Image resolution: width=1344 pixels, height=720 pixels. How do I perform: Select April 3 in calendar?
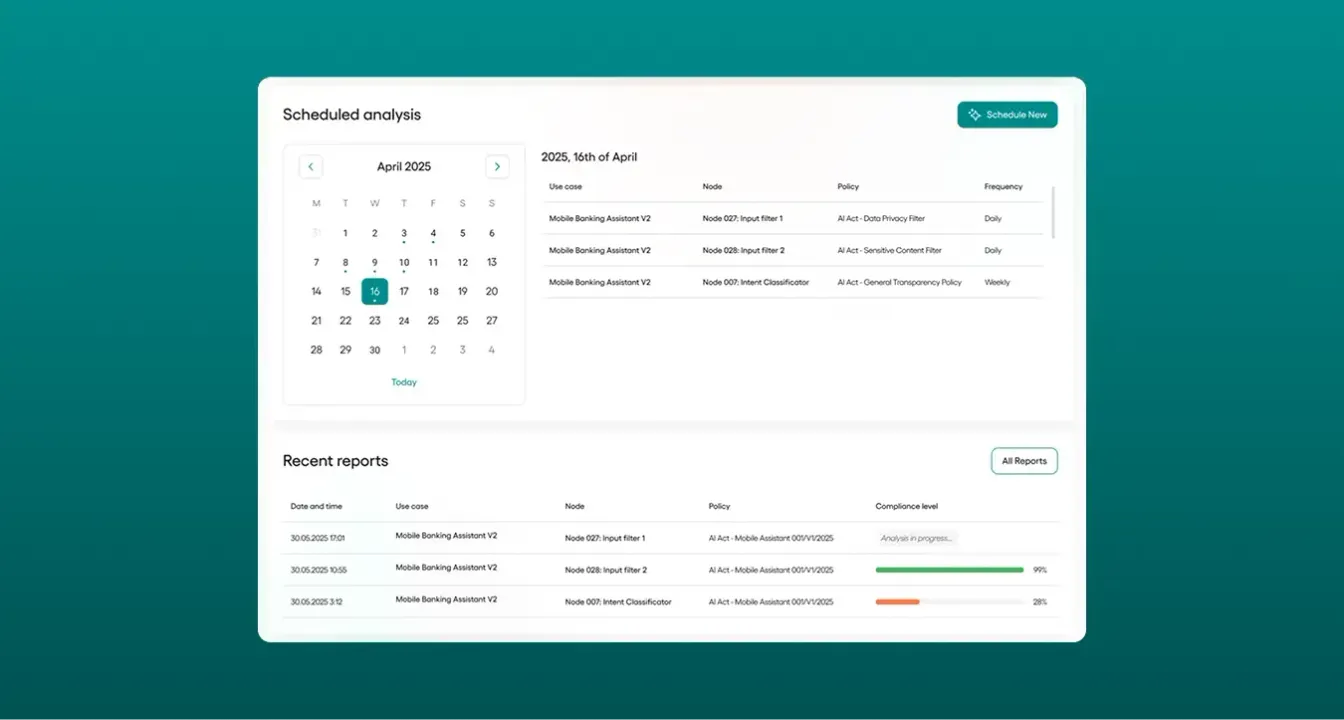tap(404, 233)
